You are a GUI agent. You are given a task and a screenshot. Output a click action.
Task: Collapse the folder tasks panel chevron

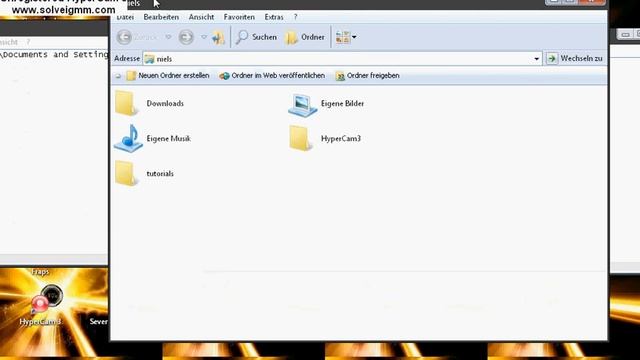(x=118, y=76)
